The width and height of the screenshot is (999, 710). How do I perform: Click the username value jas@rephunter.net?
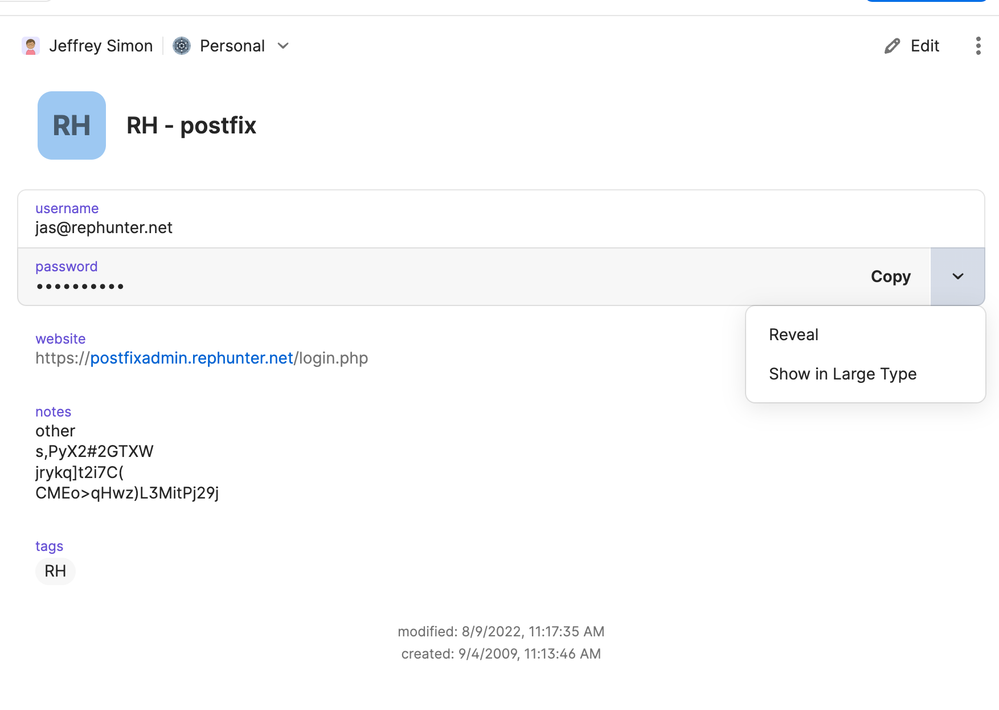click(x=104, y=228)
